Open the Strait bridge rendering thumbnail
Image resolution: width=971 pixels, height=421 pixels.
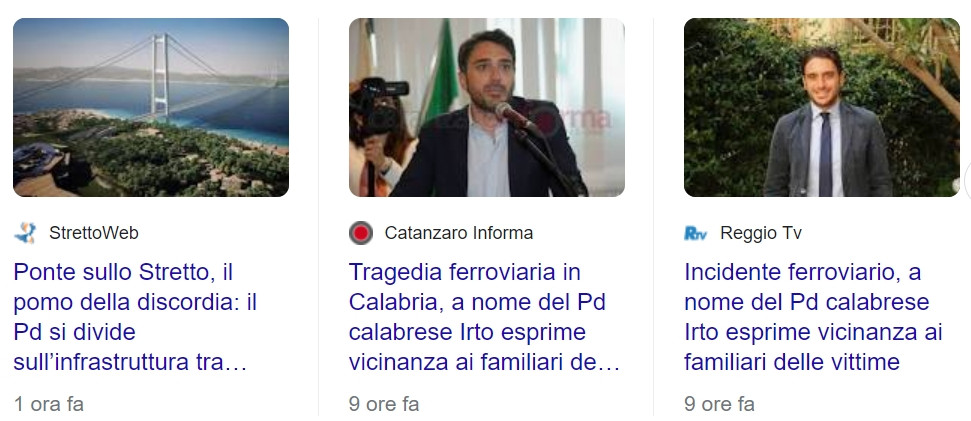coord(151,107)
